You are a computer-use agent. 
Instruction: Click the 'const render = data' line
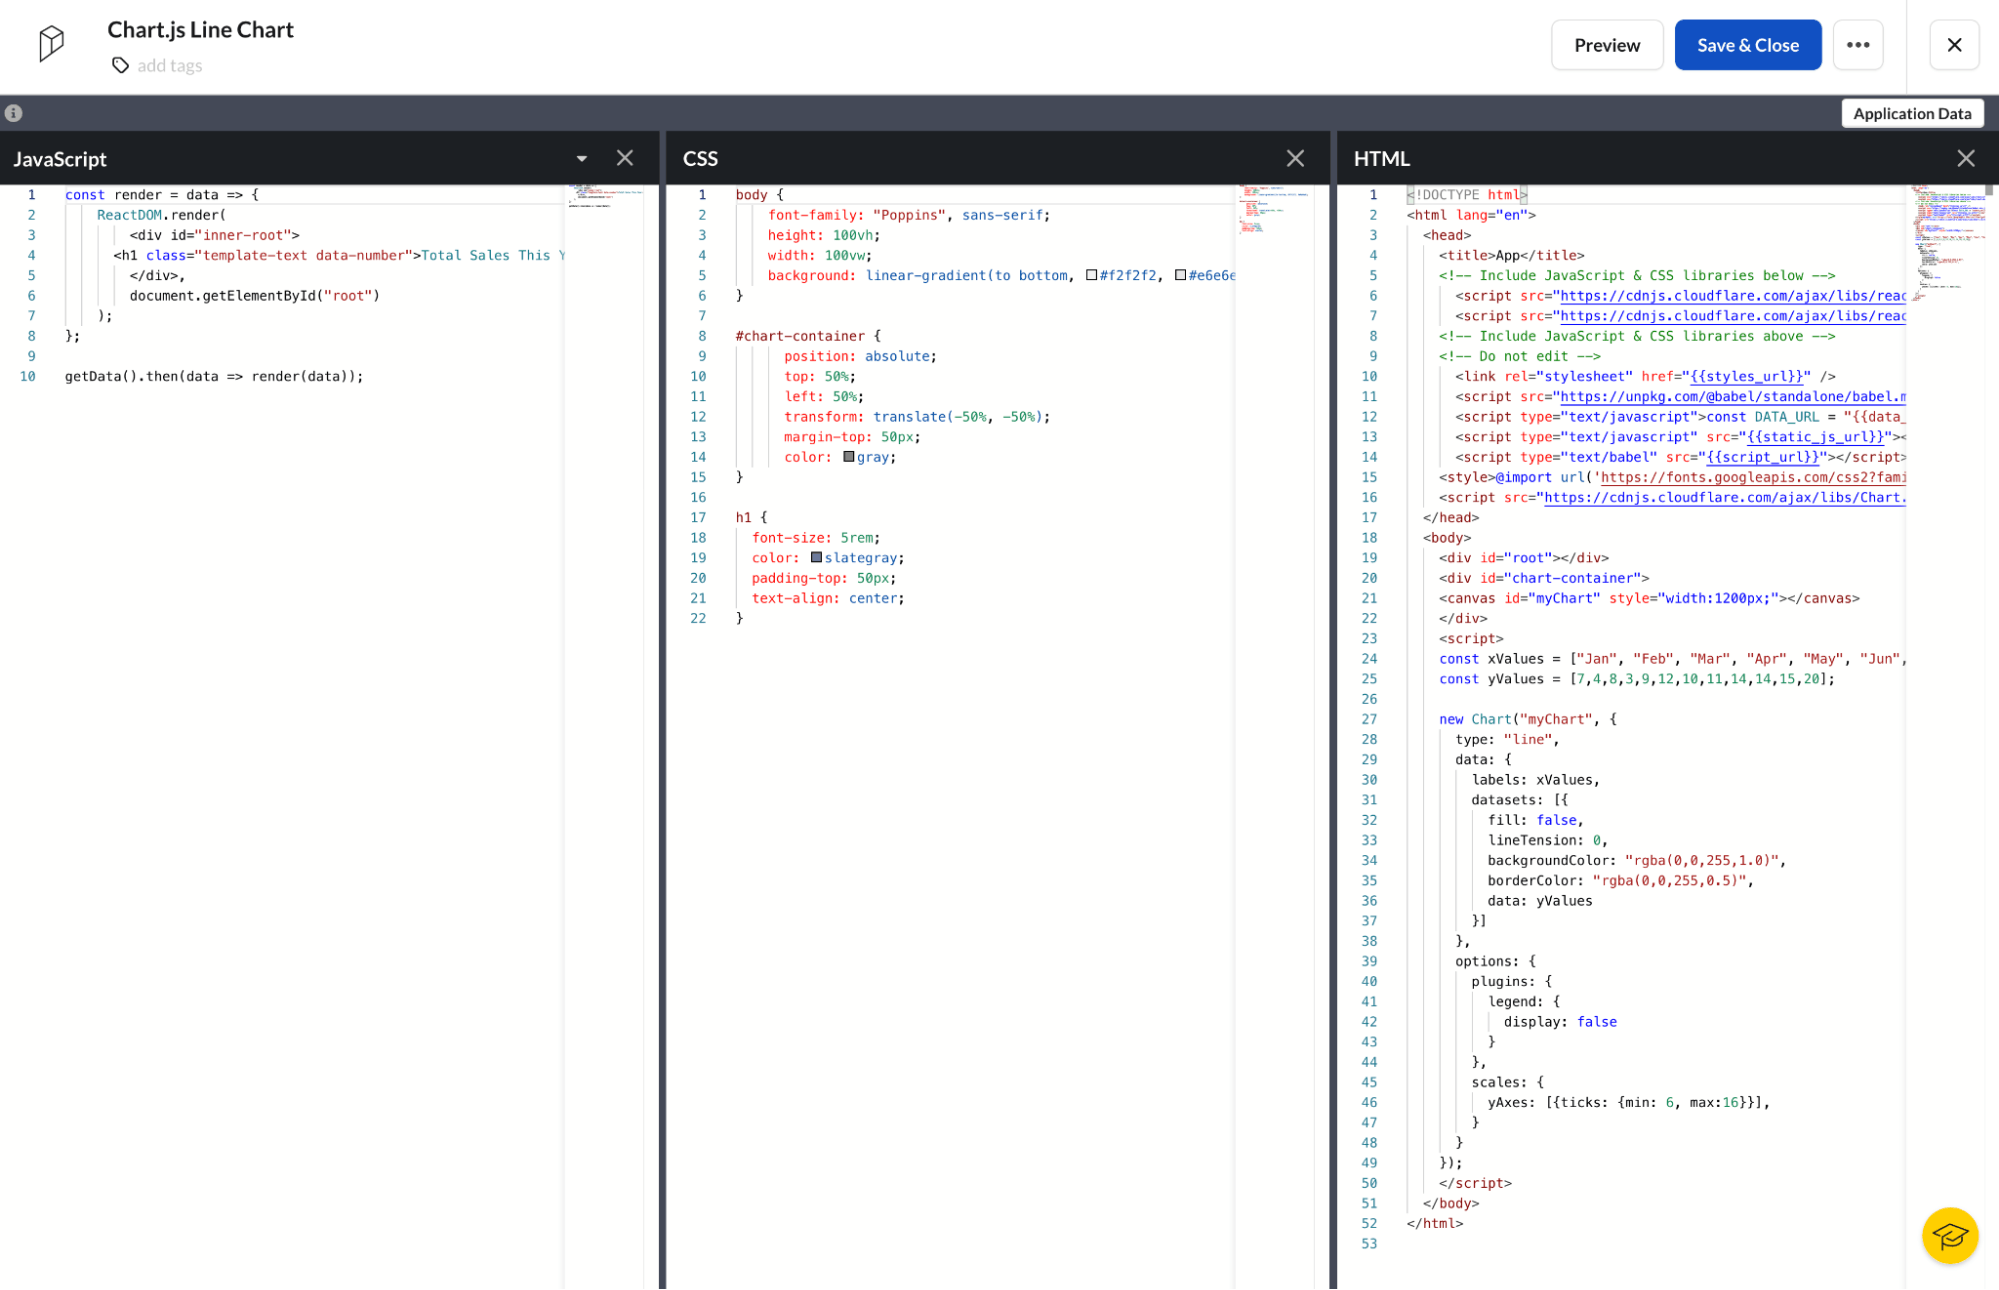161,195
